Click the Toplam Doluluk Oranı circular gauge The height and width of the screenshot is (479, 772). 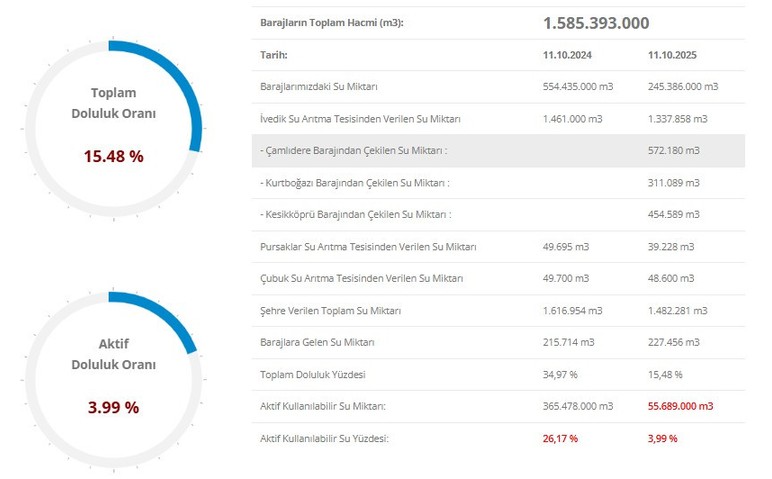point(113,124)
